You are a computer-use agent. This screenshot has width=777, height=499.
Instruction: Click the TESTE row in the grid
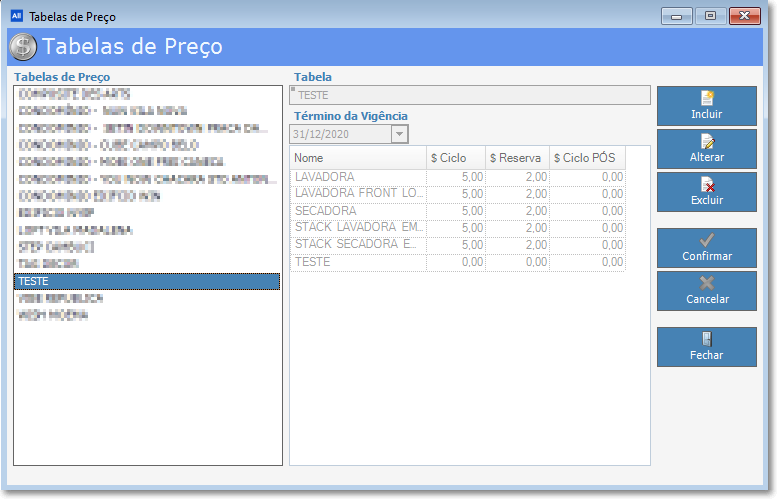[358, 262]
